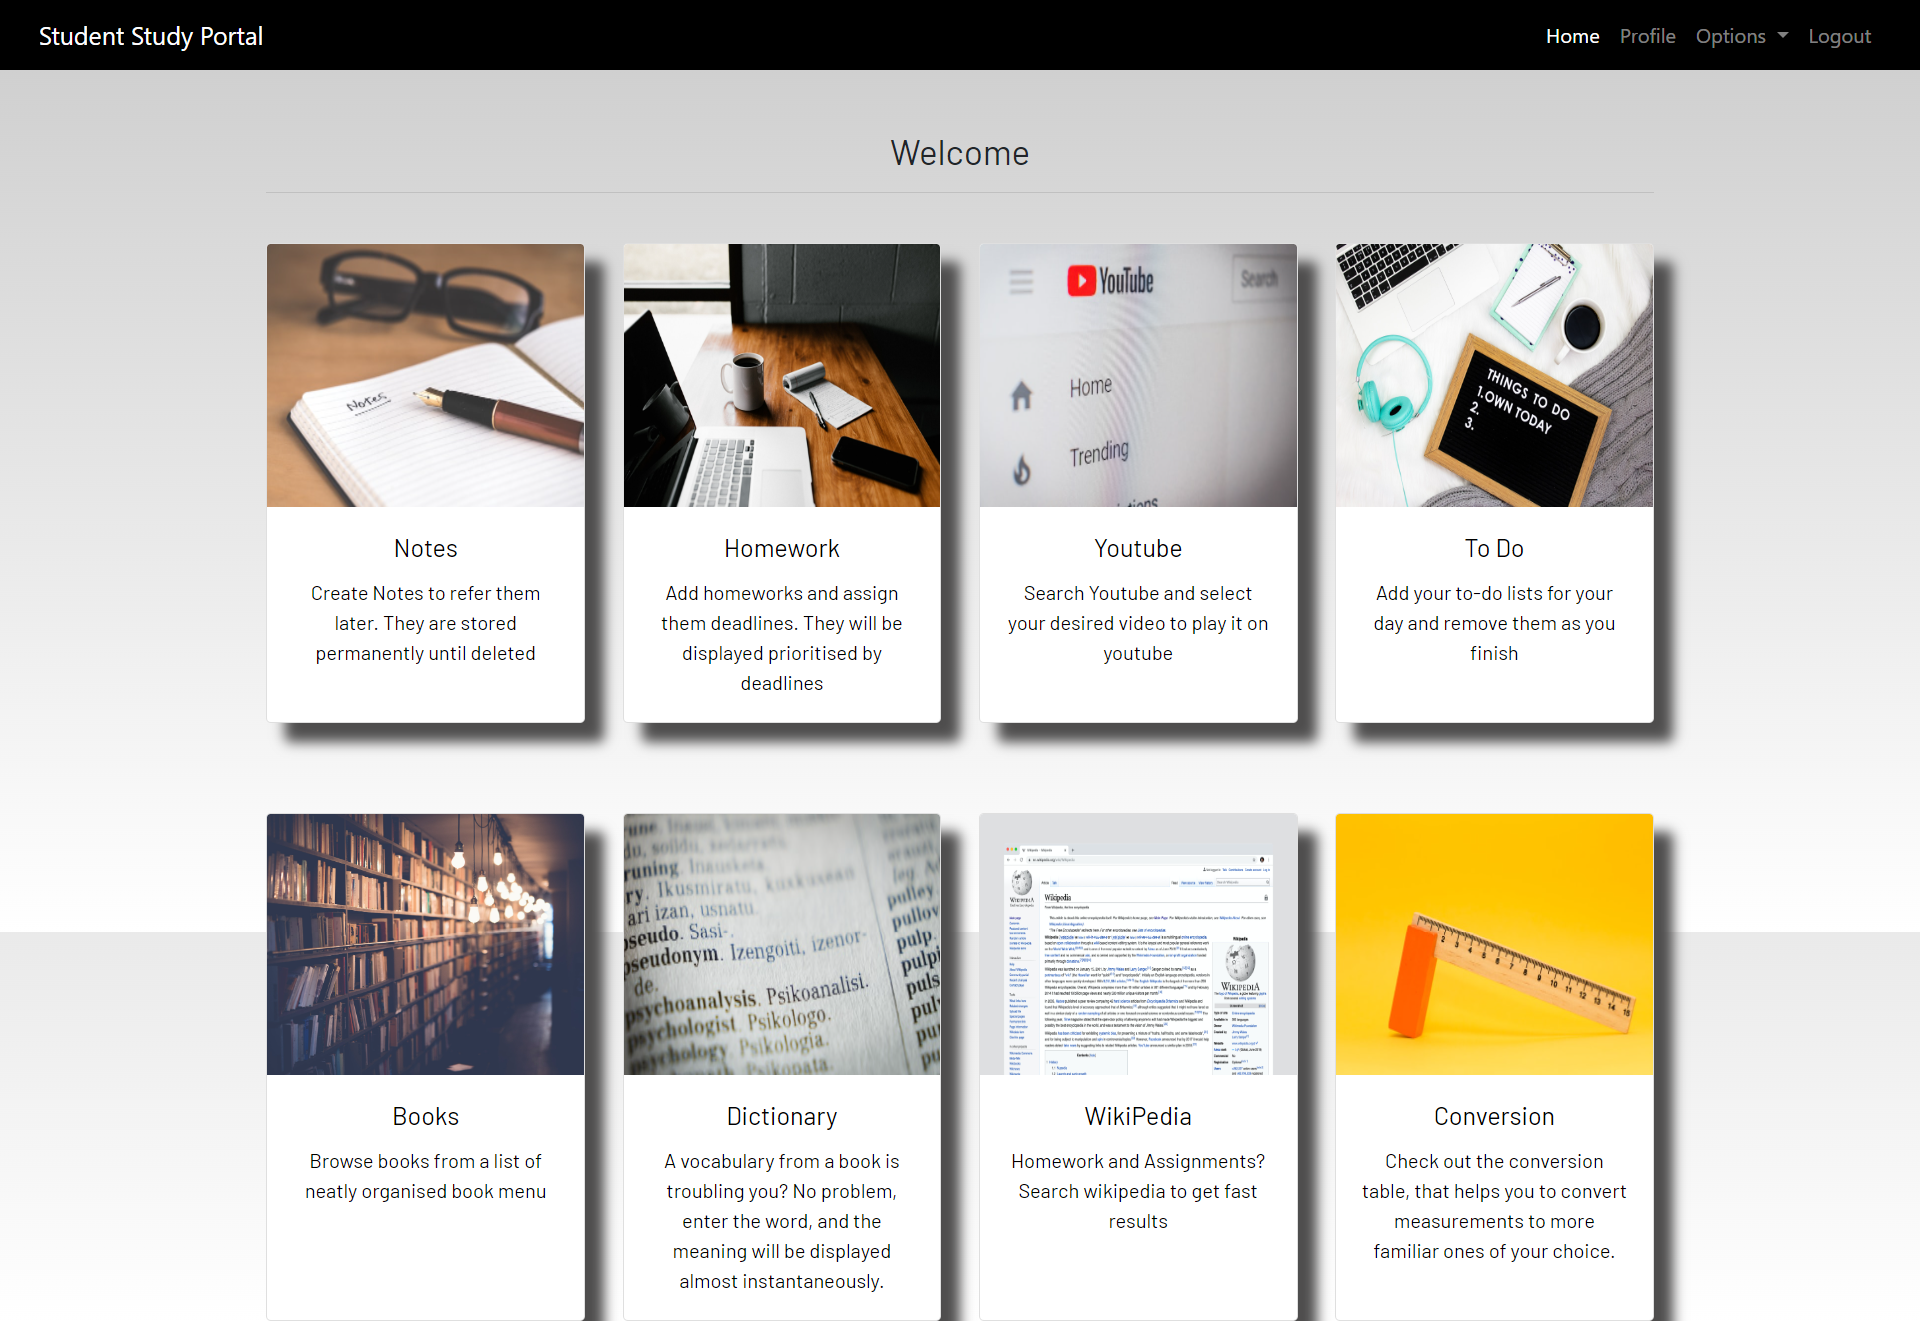Select the Conversion ruler image
Viewport: 1920px width, 1322px height.
click(1494, 944)
